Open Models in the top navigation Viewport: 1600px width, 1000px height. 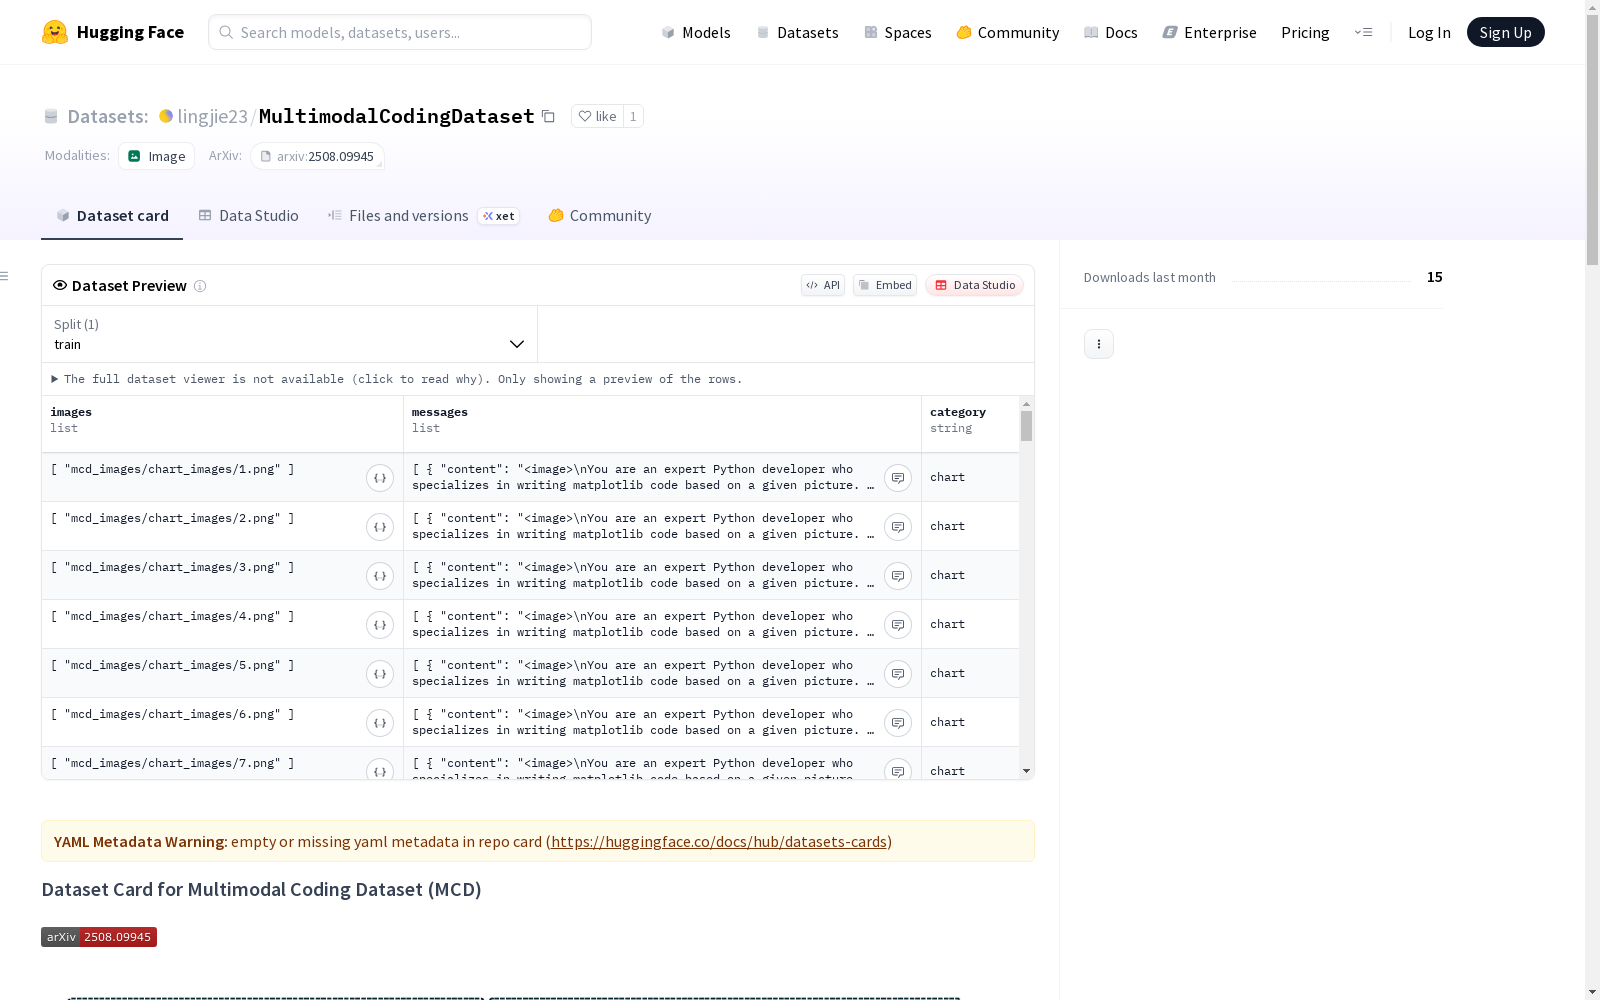pos(696,32)
